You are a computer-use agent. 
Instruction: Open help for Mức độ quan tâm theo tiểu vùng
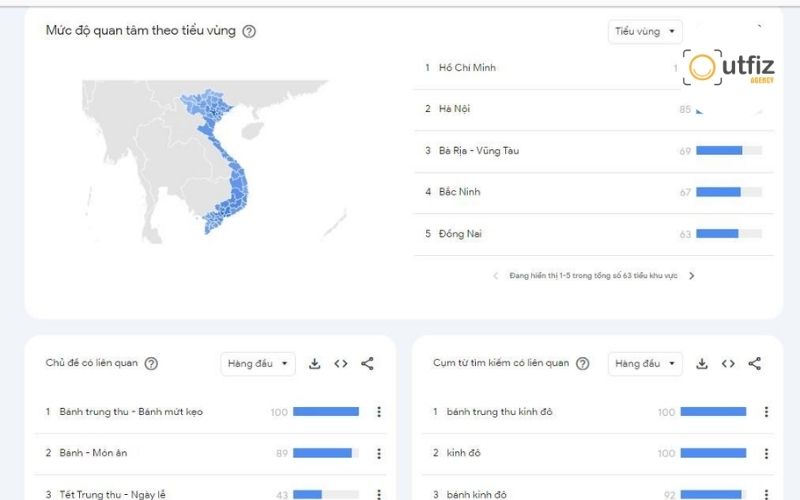pos(249,32)
